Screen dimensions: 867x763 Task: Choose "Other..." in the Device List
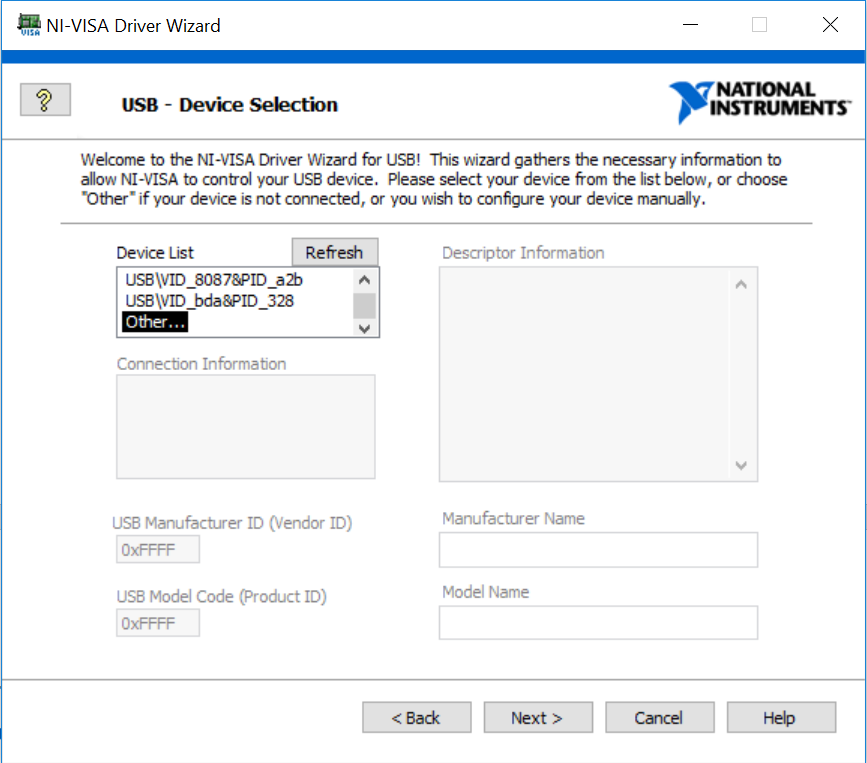coord(156,322)
